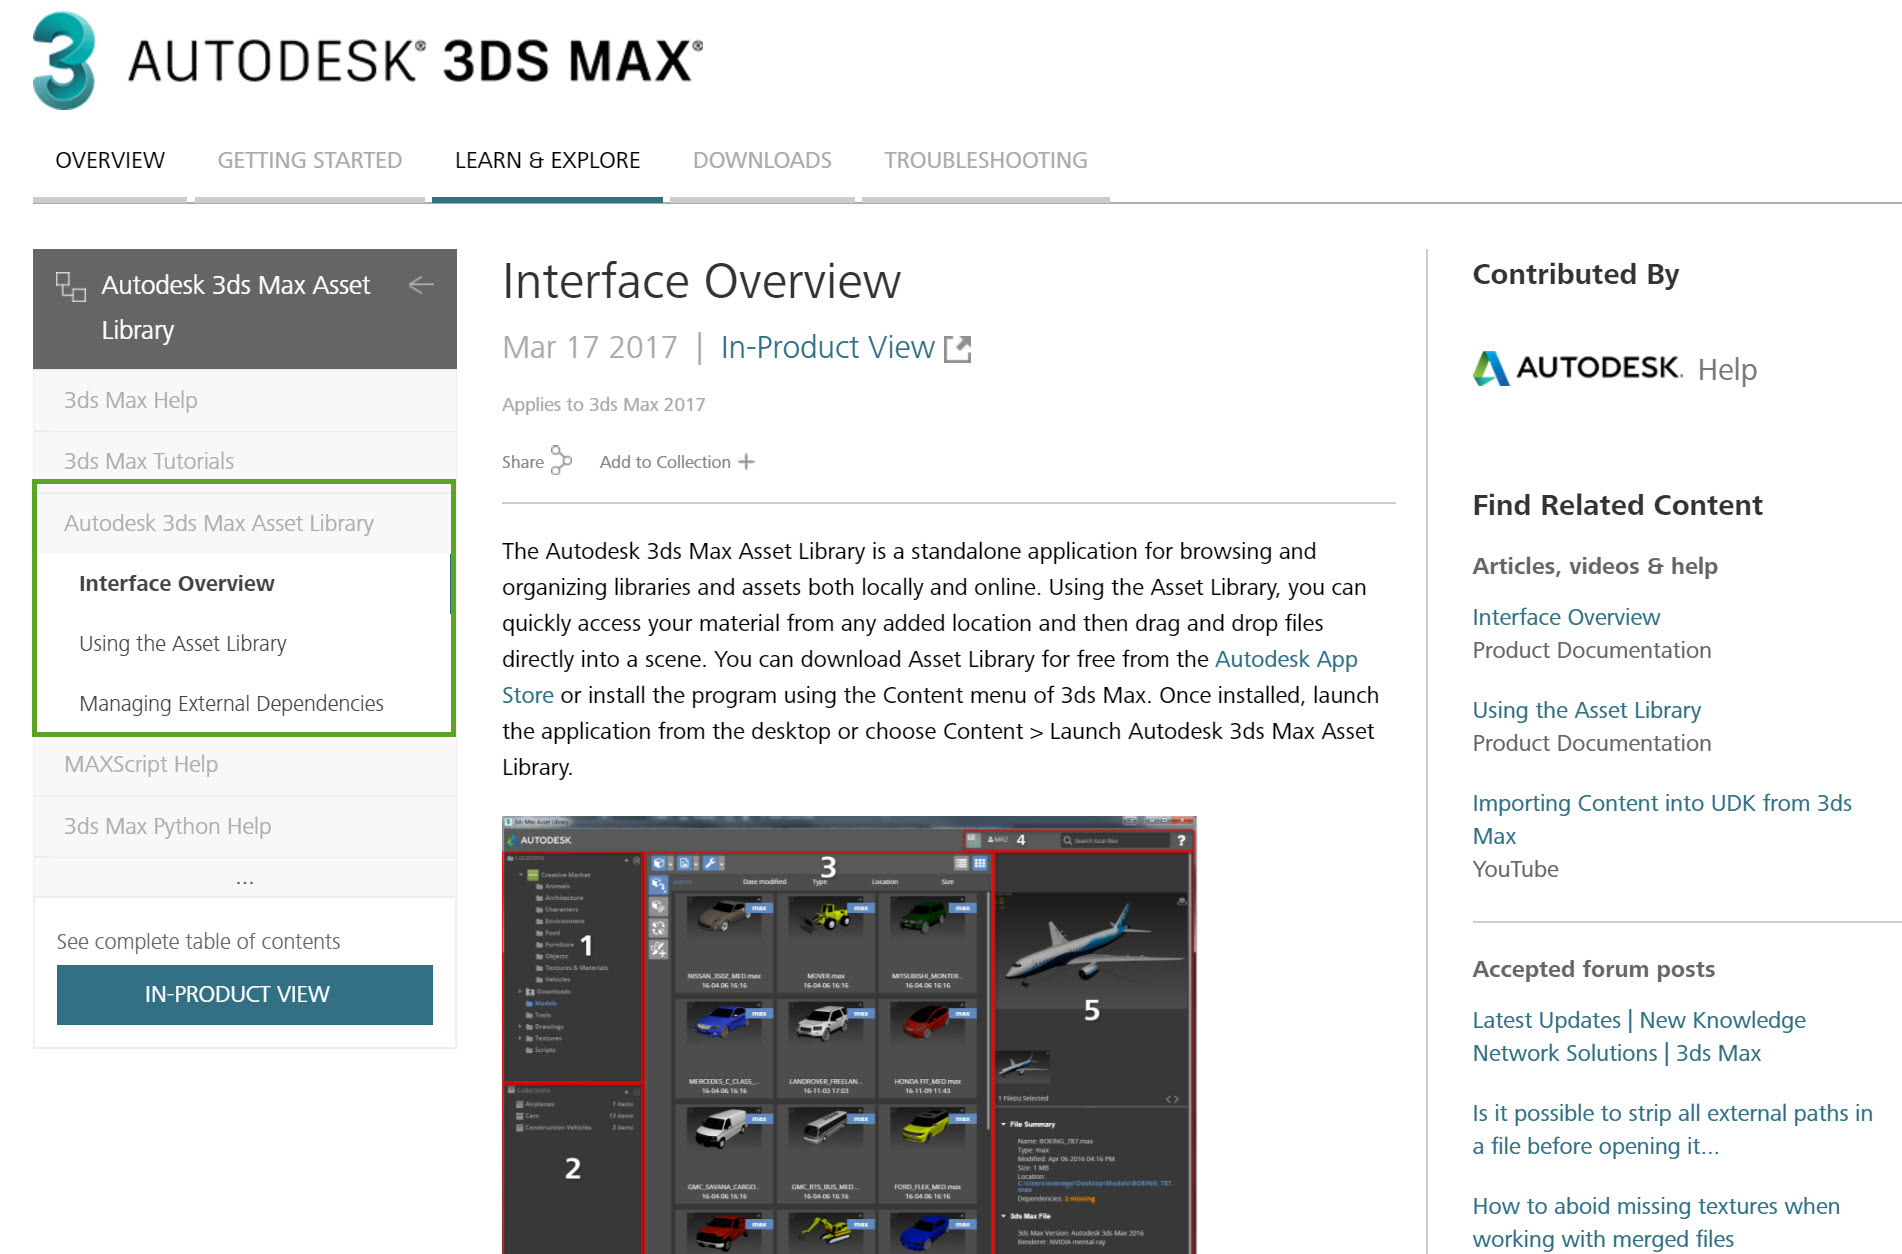1902x1254 pixels.
Task: Follow the Autodesk App Store link
Action: point(1286,659)
